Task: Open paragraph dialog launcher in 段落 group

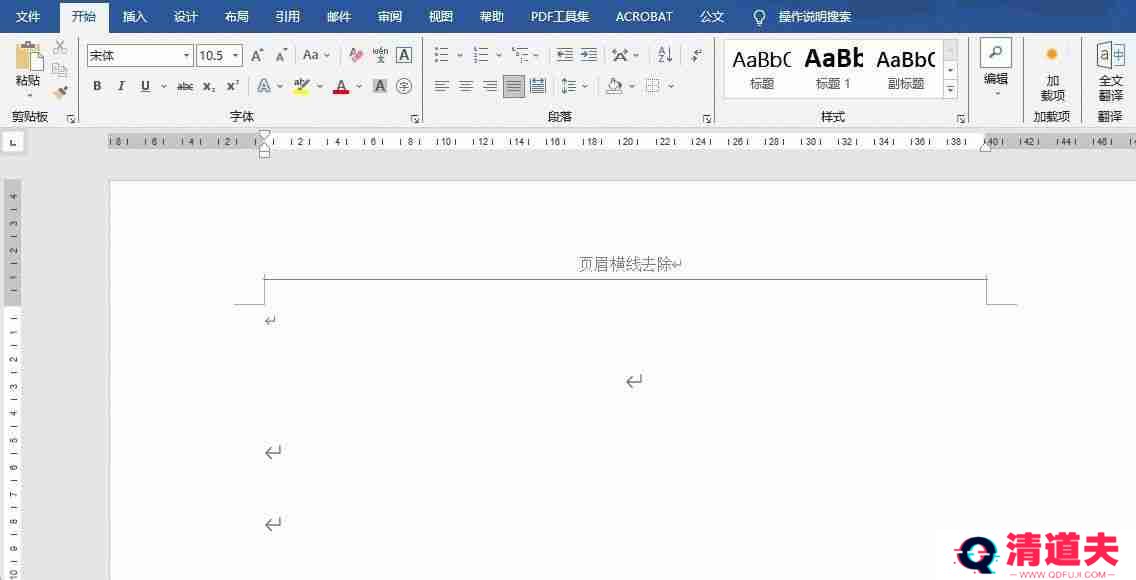Action: [x=706, y=119]
